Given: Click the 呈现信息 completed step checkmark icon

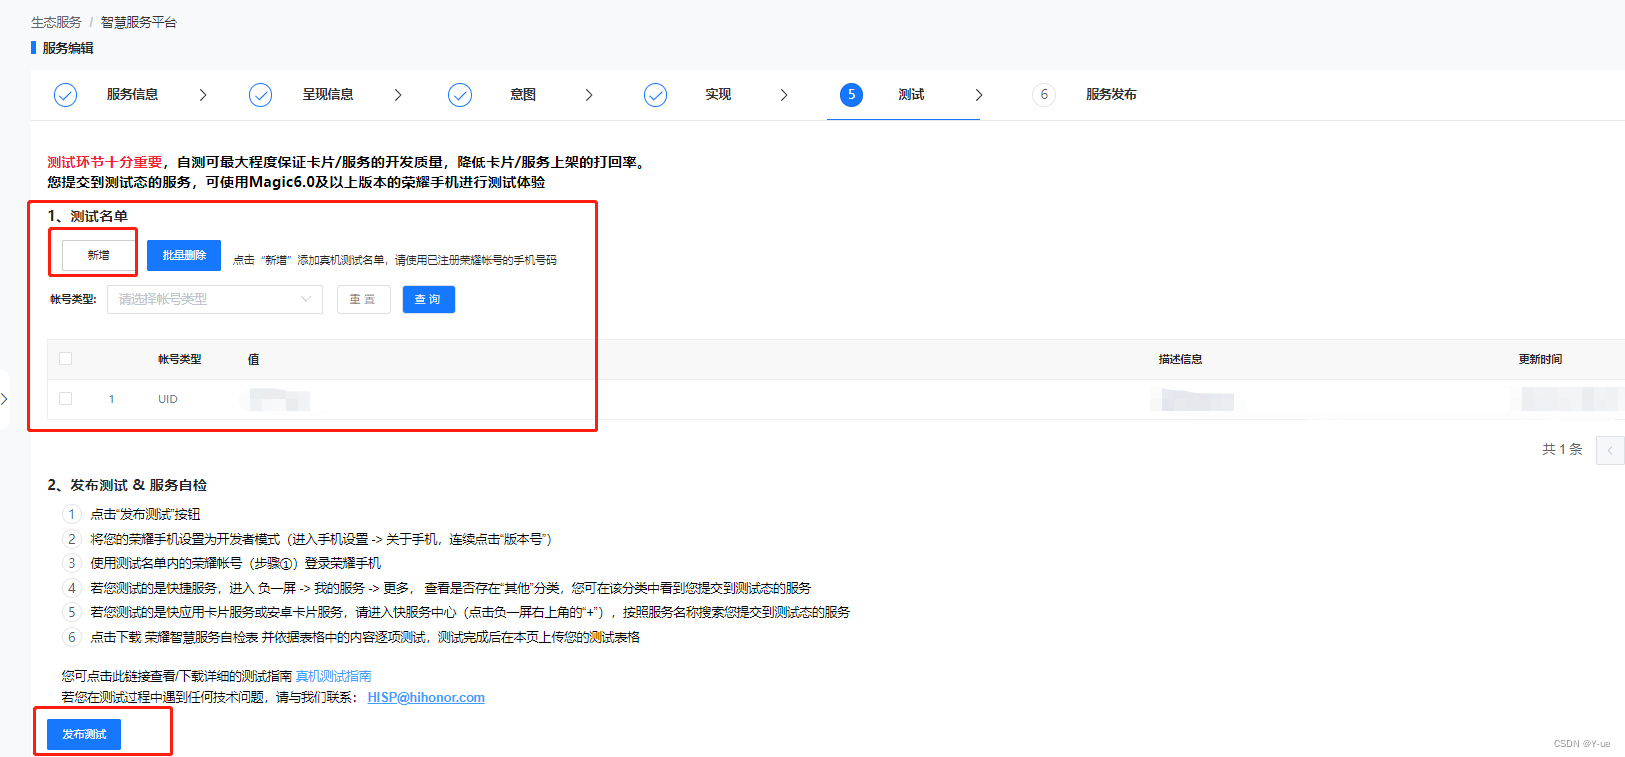Looking at the screenshot, I should coord(260,95).
